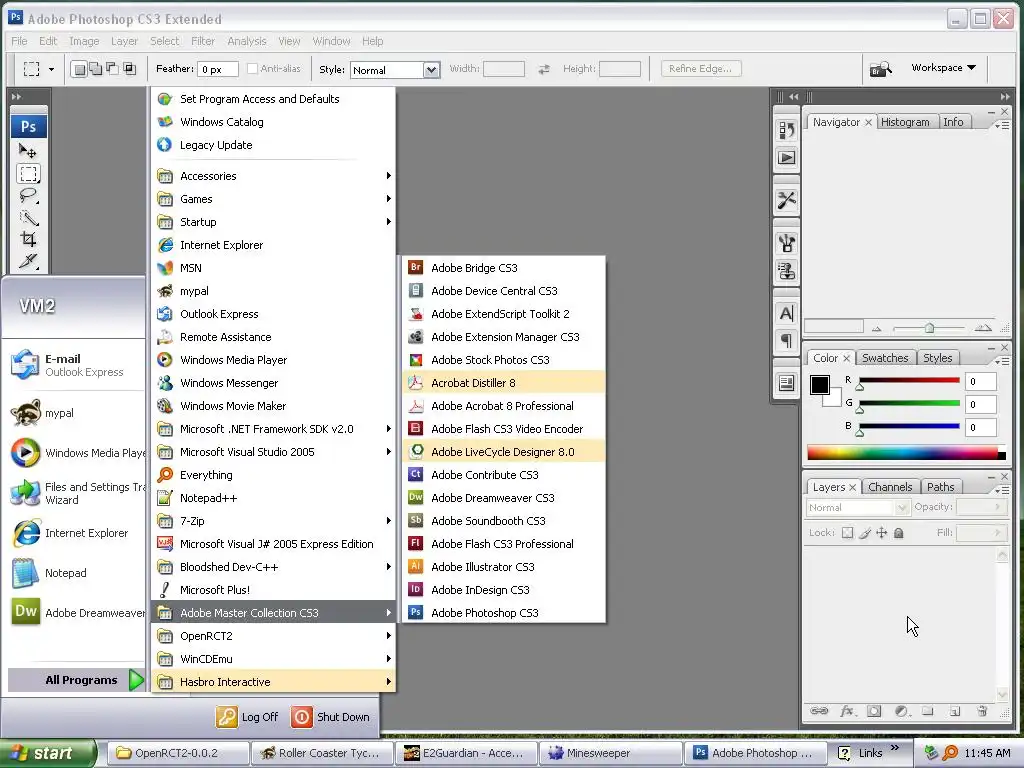Click the foreground color swatch
This screenshot has width=1024, height=768.
click(820, 385)
